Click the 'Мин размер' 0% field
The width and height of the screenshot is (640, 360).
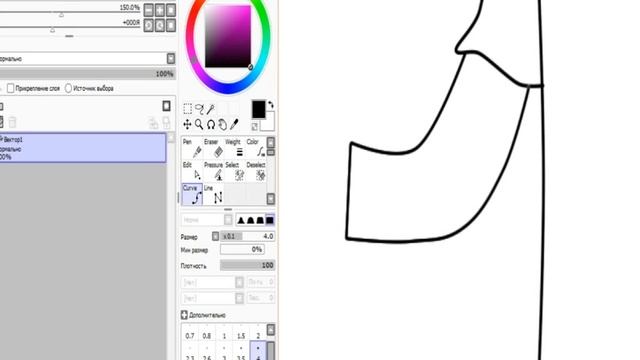point(242,249)
